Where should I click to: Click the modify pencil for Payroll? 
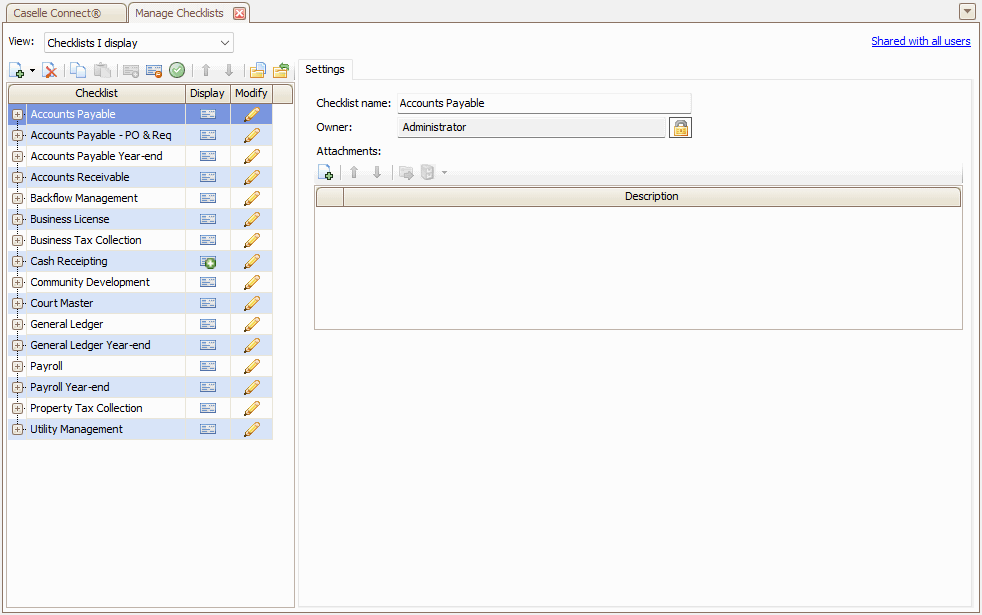click(x=252, y=366)
